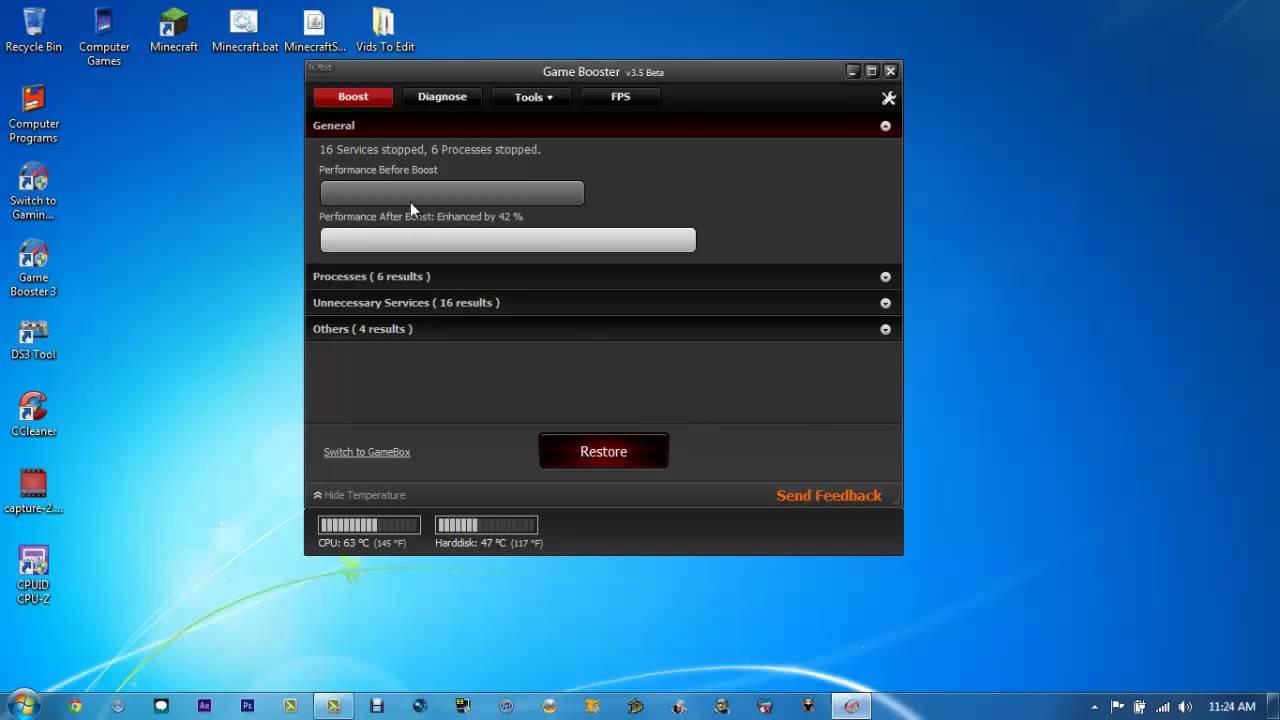Switch to the FPS tab
Viewport: 1280px width, 720px height.
[x=620, y=97]
